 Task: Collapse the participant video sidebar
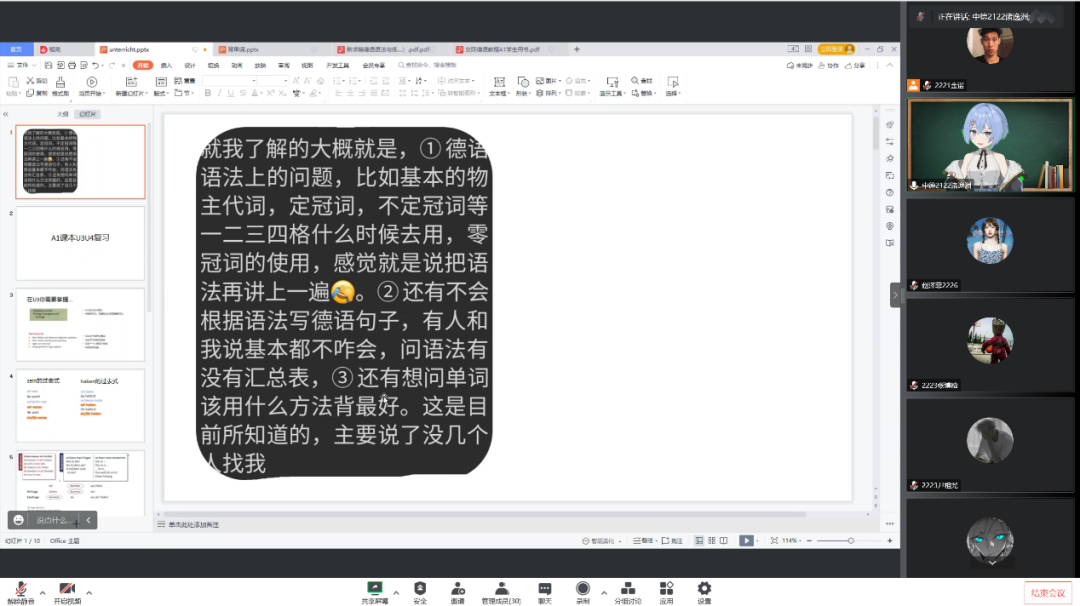[896, 296]
